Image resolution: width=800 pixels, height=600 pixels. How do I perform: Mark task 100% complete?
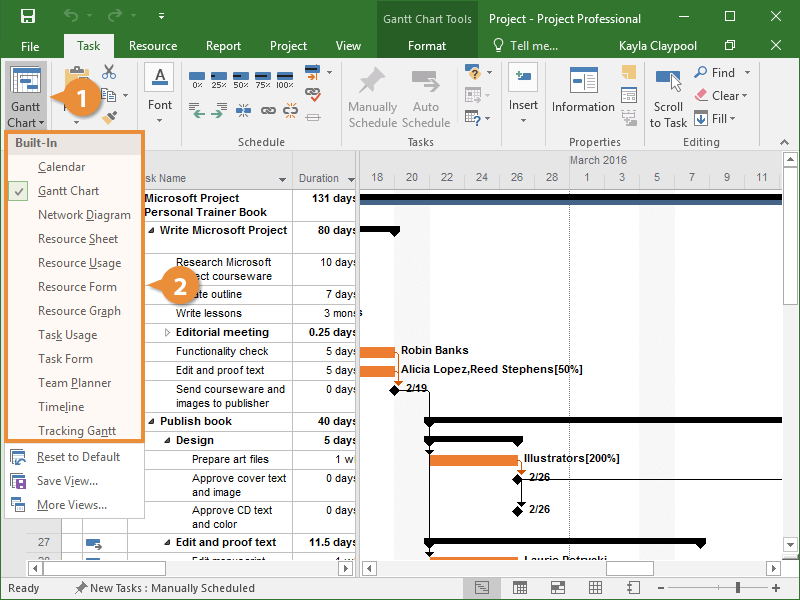tap(286, 79)
